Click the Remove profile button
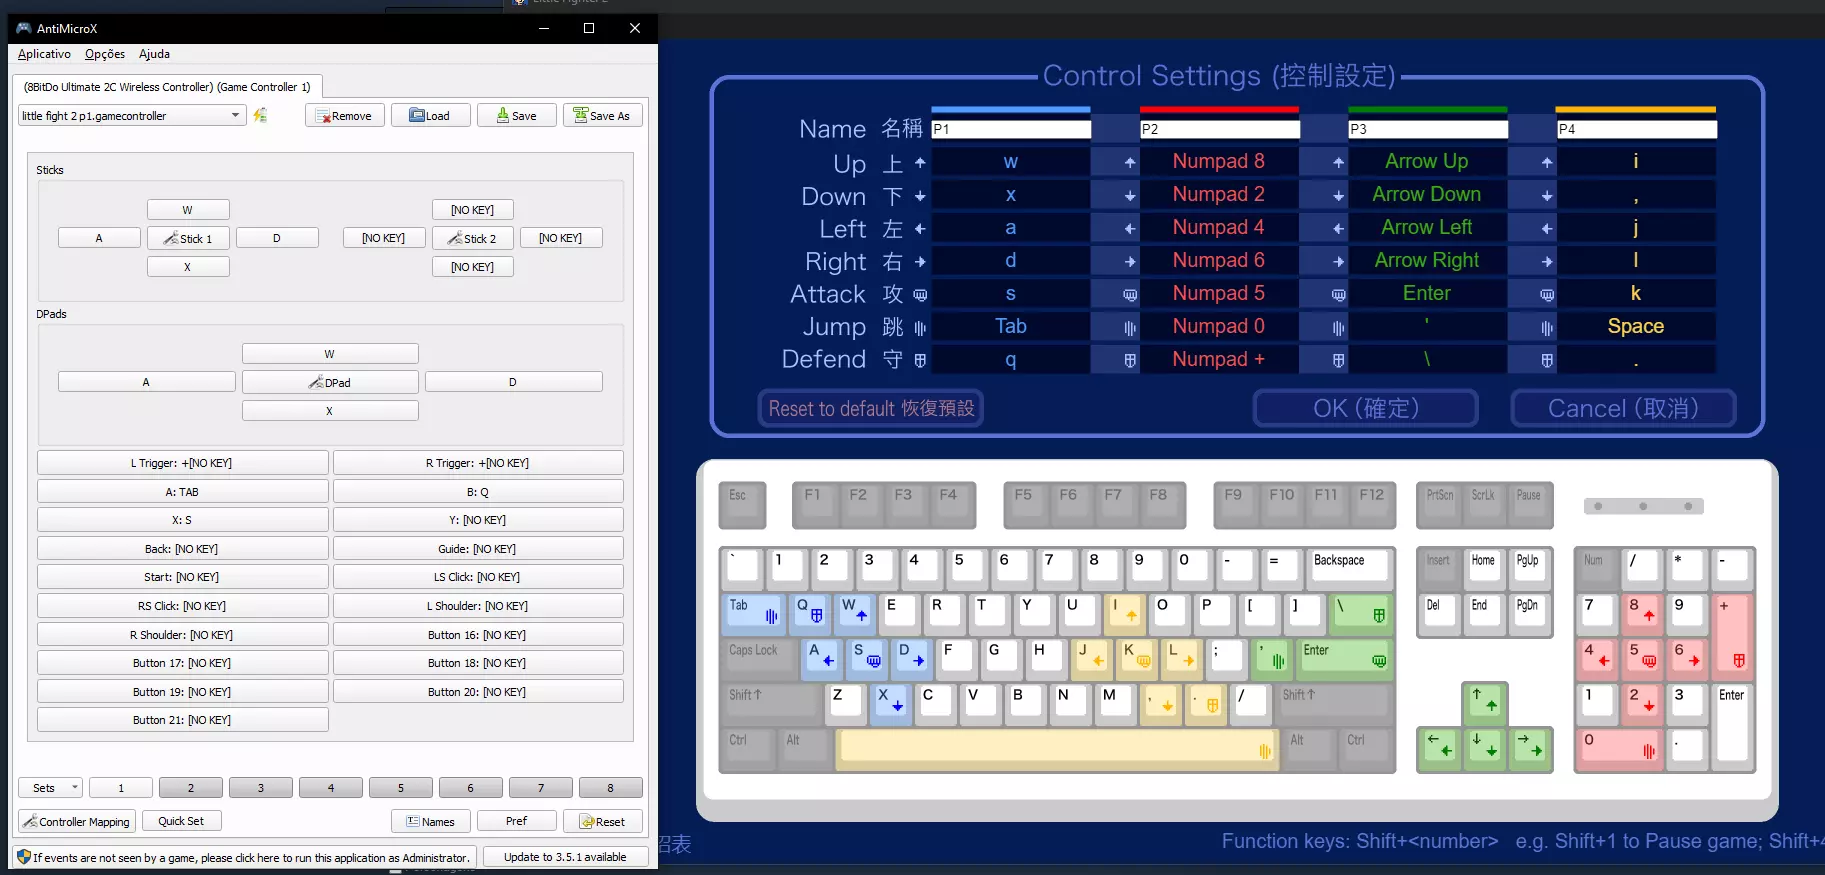1825x875 pixels. (x=345, y=116)
